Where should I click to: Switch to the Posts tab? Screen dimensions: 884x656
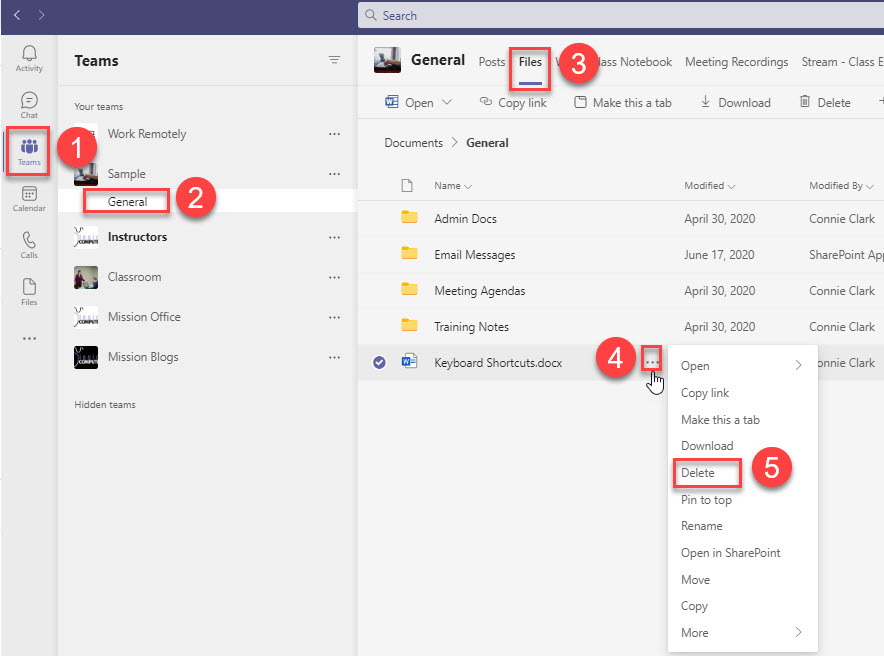pos(492,62)
